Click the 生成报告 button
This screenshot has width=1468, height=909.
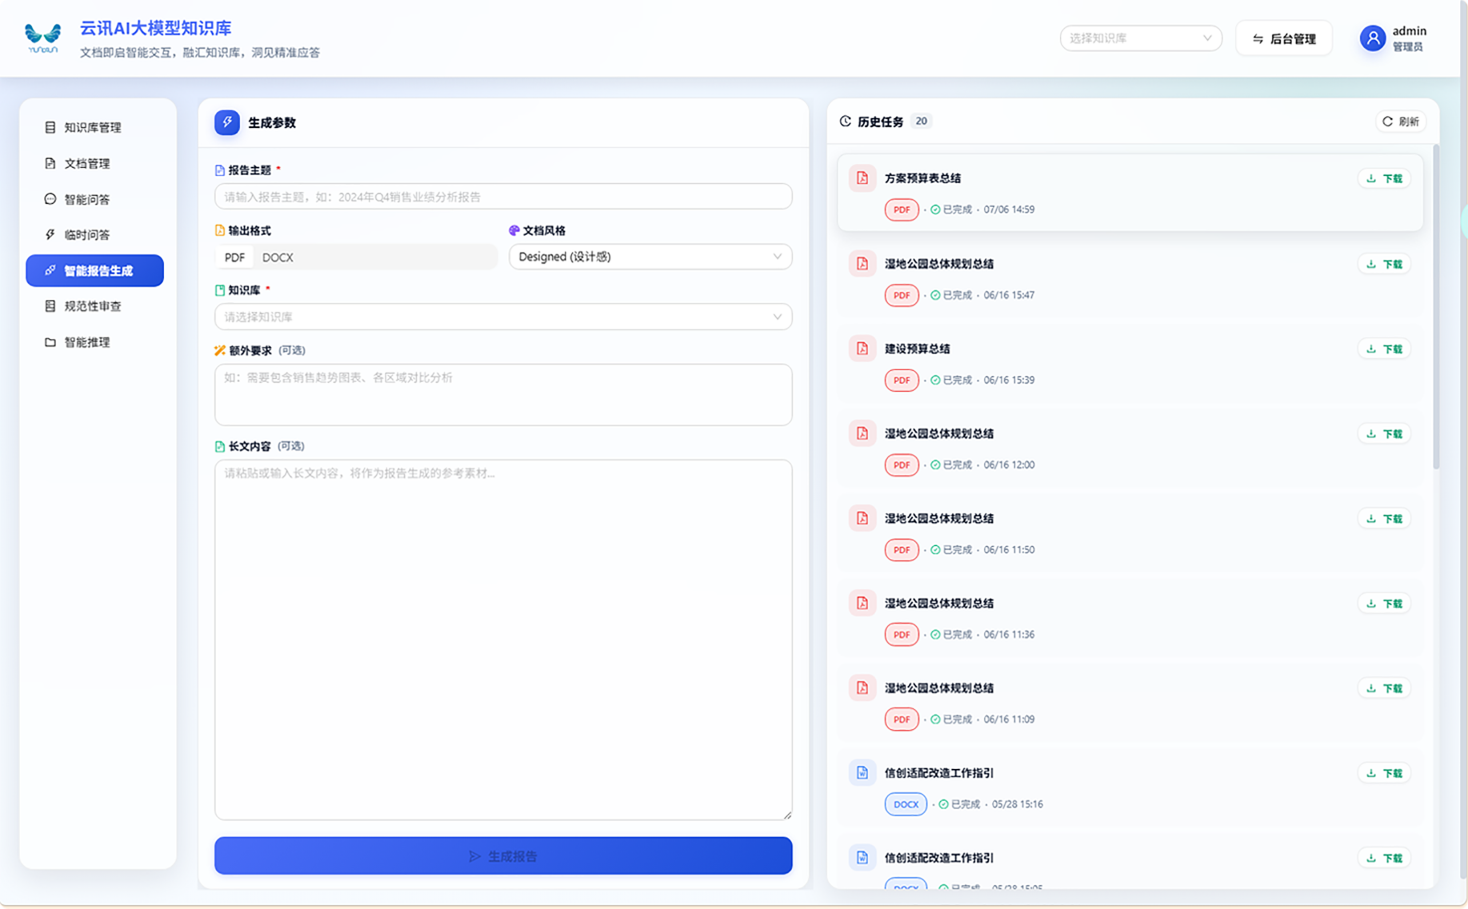click(x=503, y=856)
